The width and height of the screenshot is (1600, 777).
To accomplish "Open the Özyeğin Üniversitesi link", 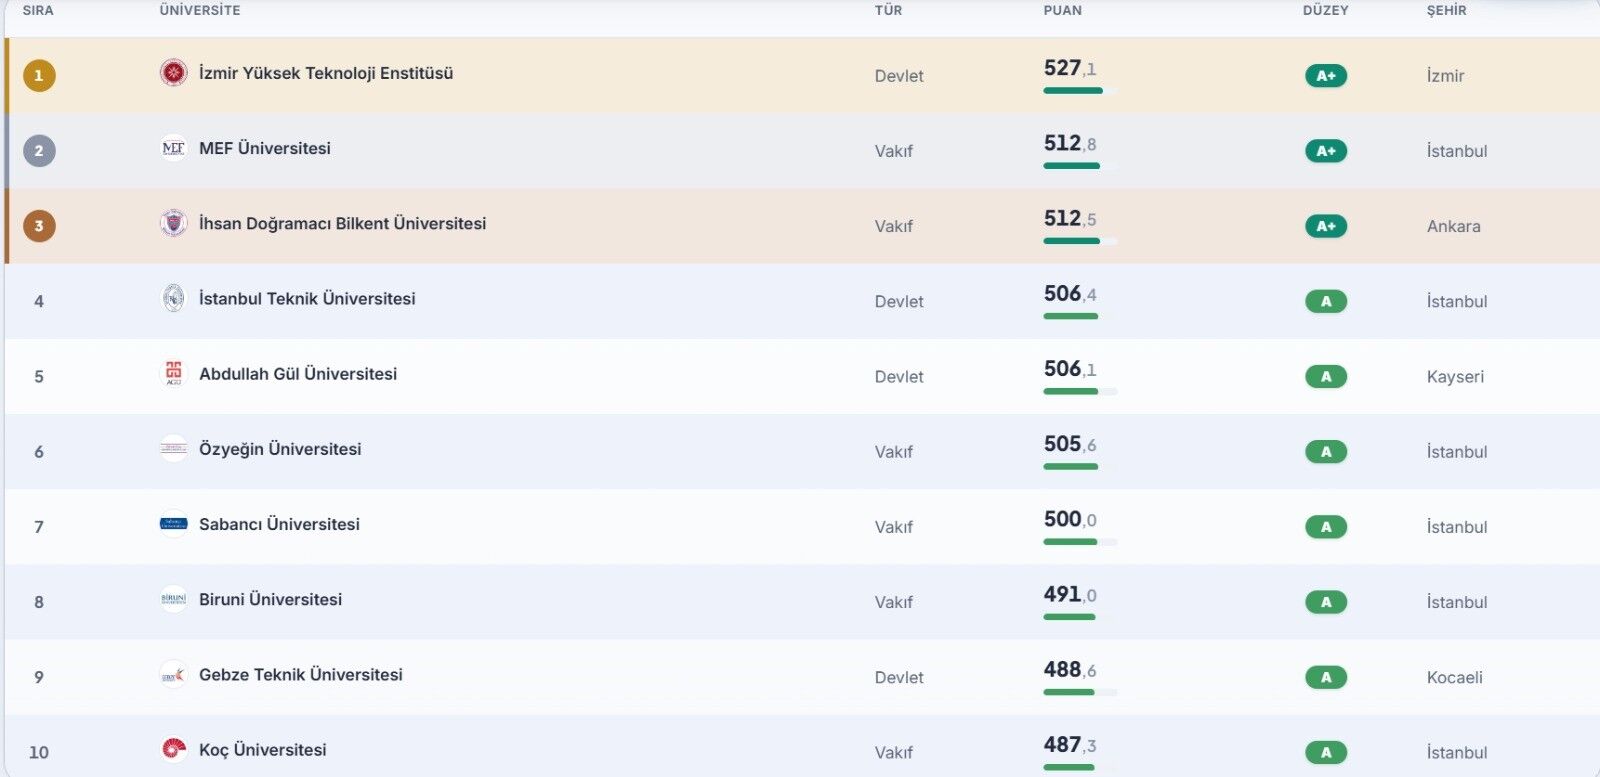I will tap(280, 449).
